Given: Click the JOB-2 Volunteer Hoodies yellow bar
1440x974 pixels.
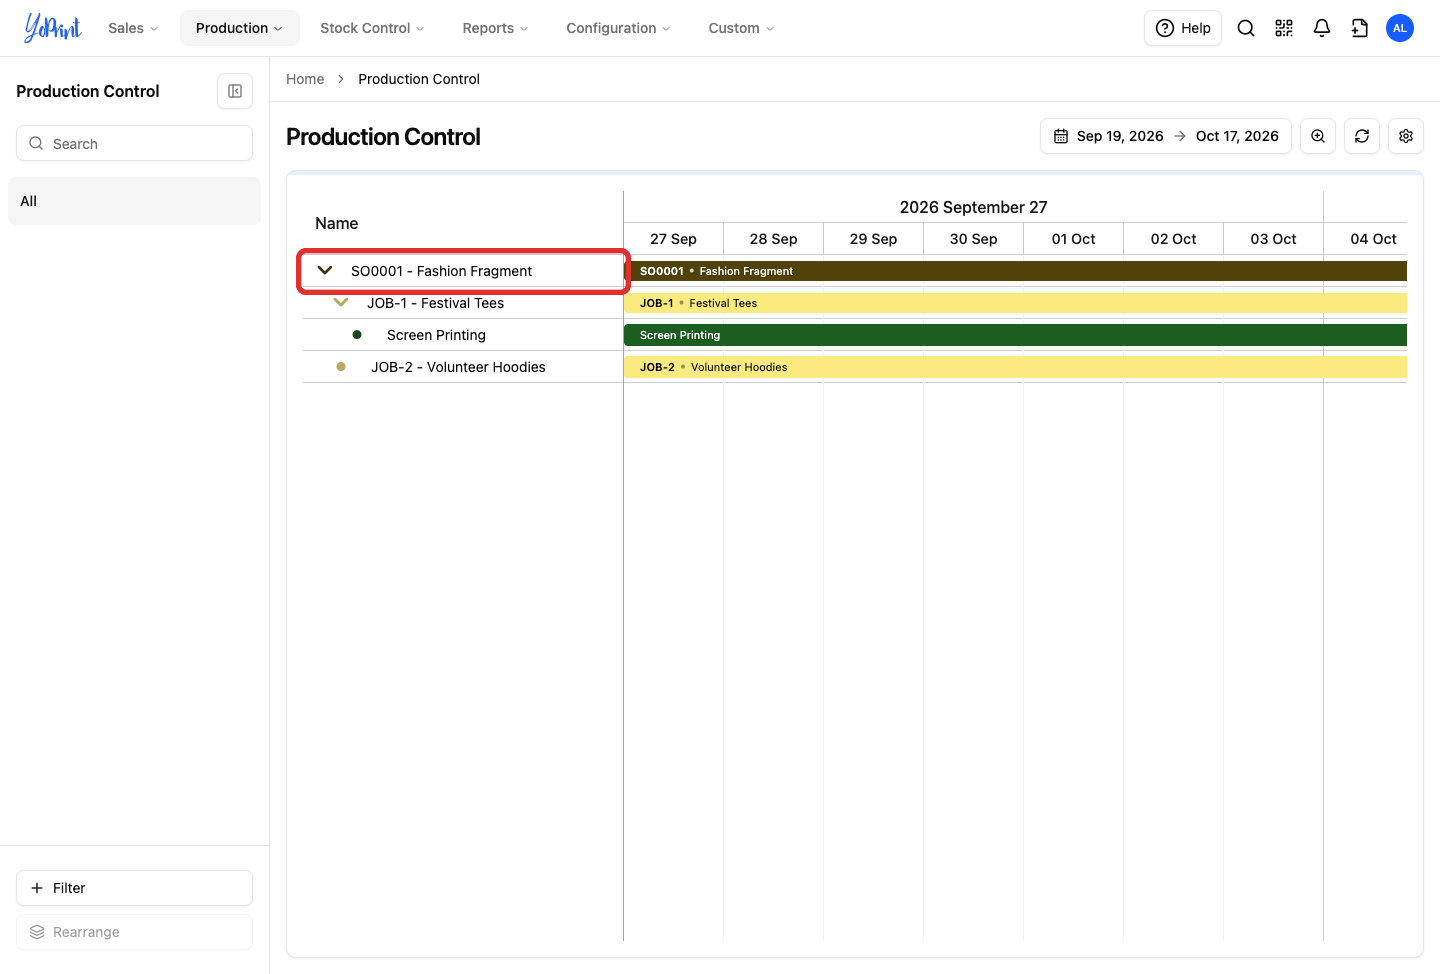Looking at the screenshot, I should click(x=1015, y=367).
